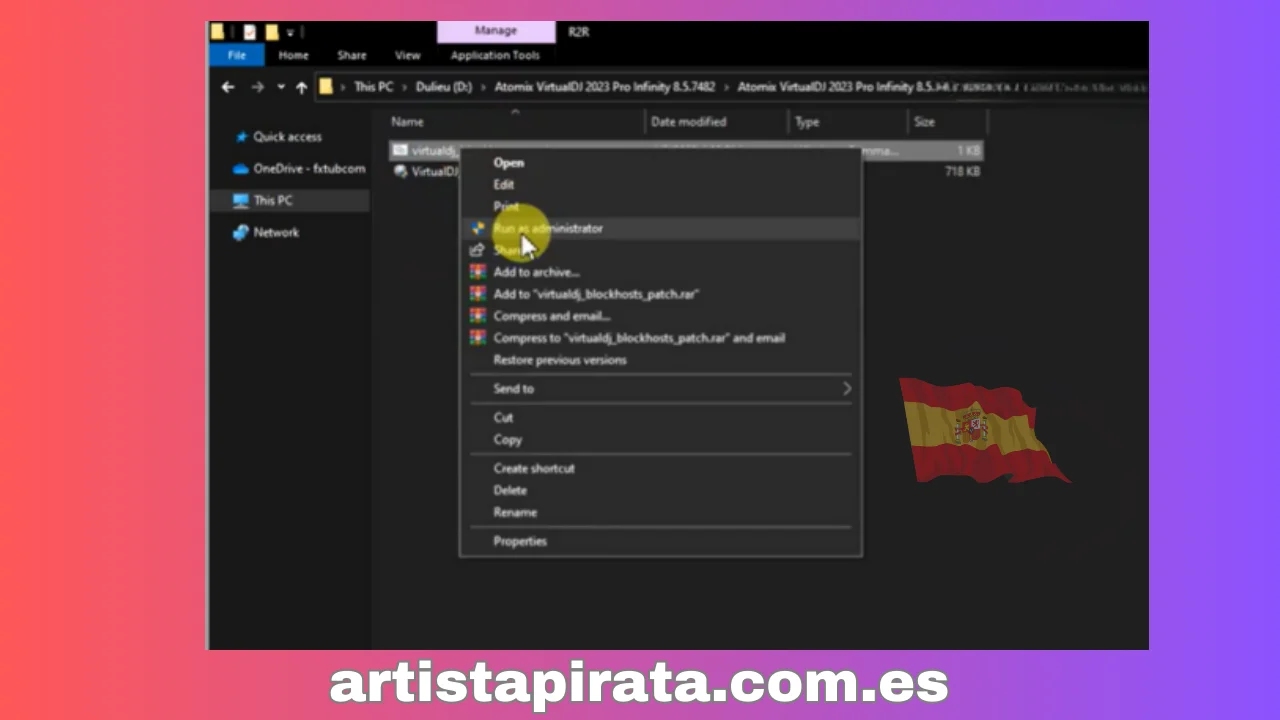Go back with the Back arrow
Image resolution: width=1280 pixels, height=720 pixels.
coord(228,87)
